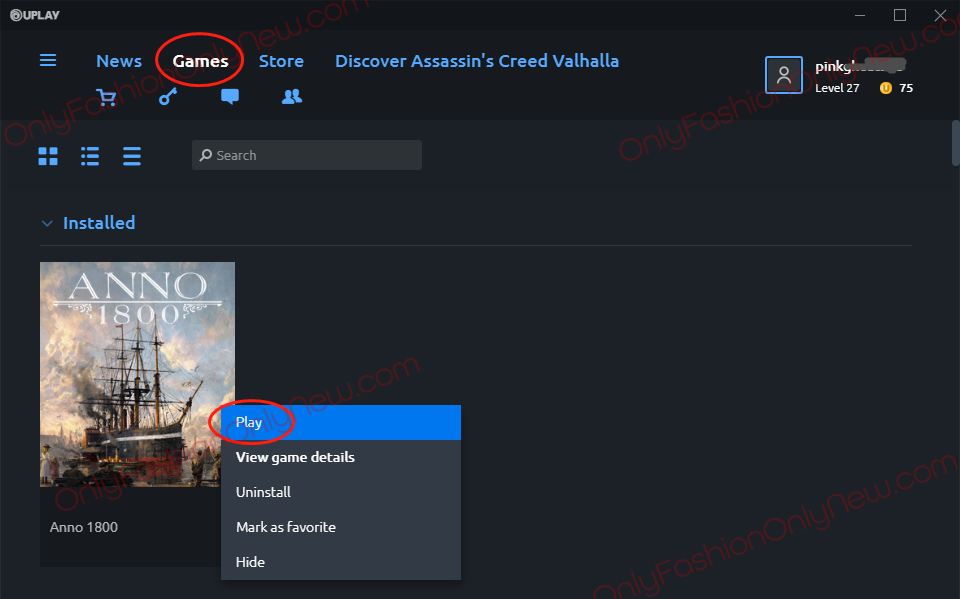The width and height of the screenshot is (960, 599).
Task: Click the user avatar icon
Action: (x=784, y=75)
